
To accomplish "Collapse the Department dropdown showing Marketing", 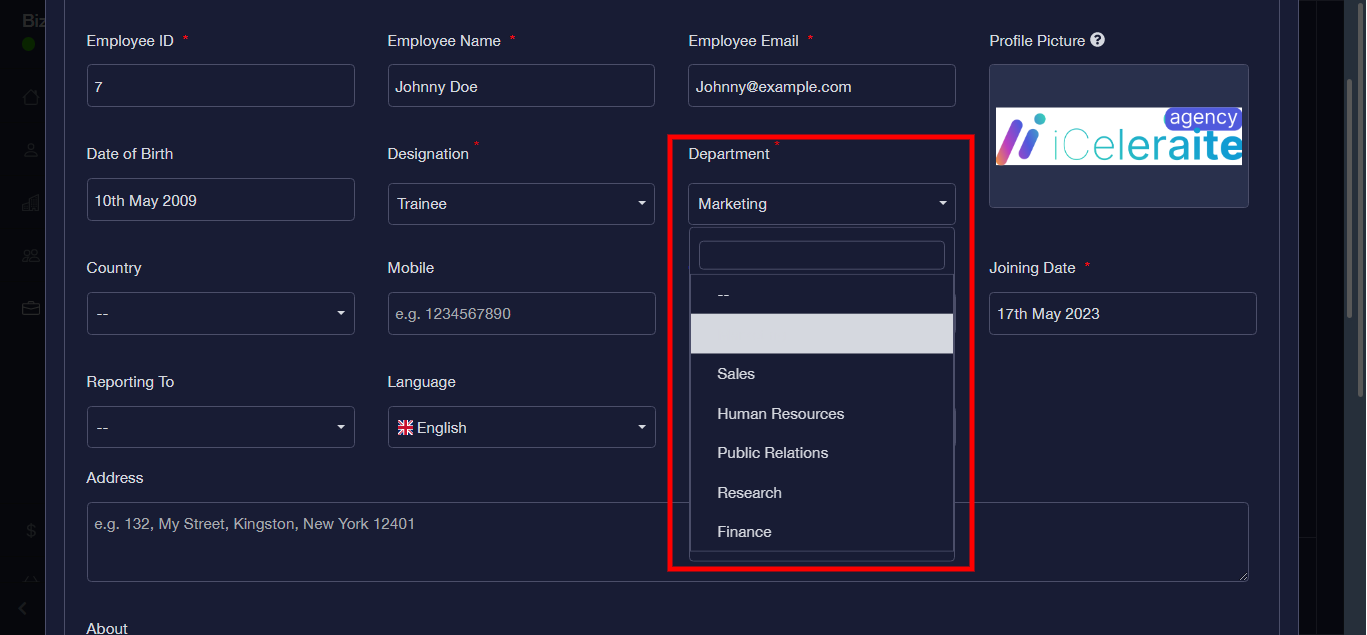I will coord(821,204).
